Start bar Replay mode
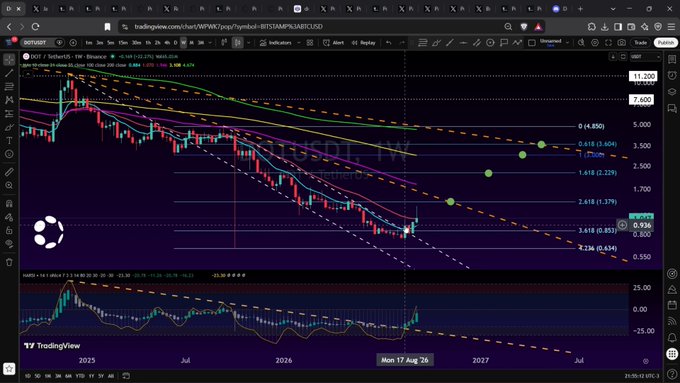The width and height of the screenshot is (680, 383). [363, 43]
